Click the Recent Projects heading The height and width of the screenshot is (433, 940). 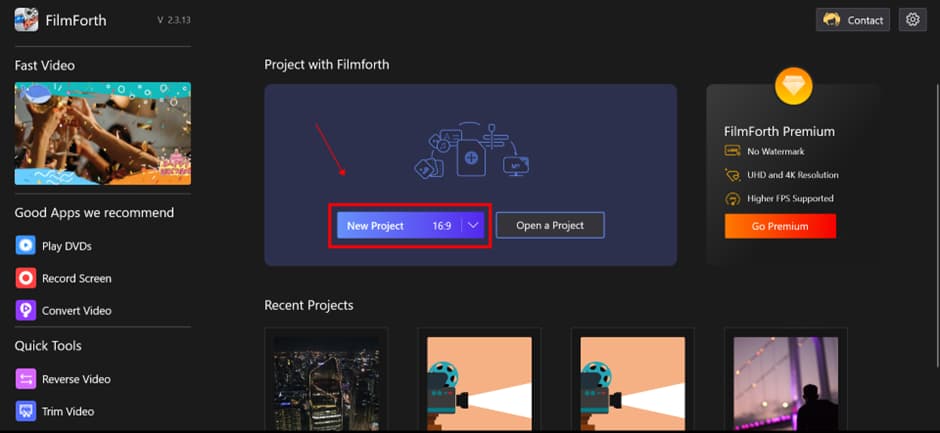309,305
